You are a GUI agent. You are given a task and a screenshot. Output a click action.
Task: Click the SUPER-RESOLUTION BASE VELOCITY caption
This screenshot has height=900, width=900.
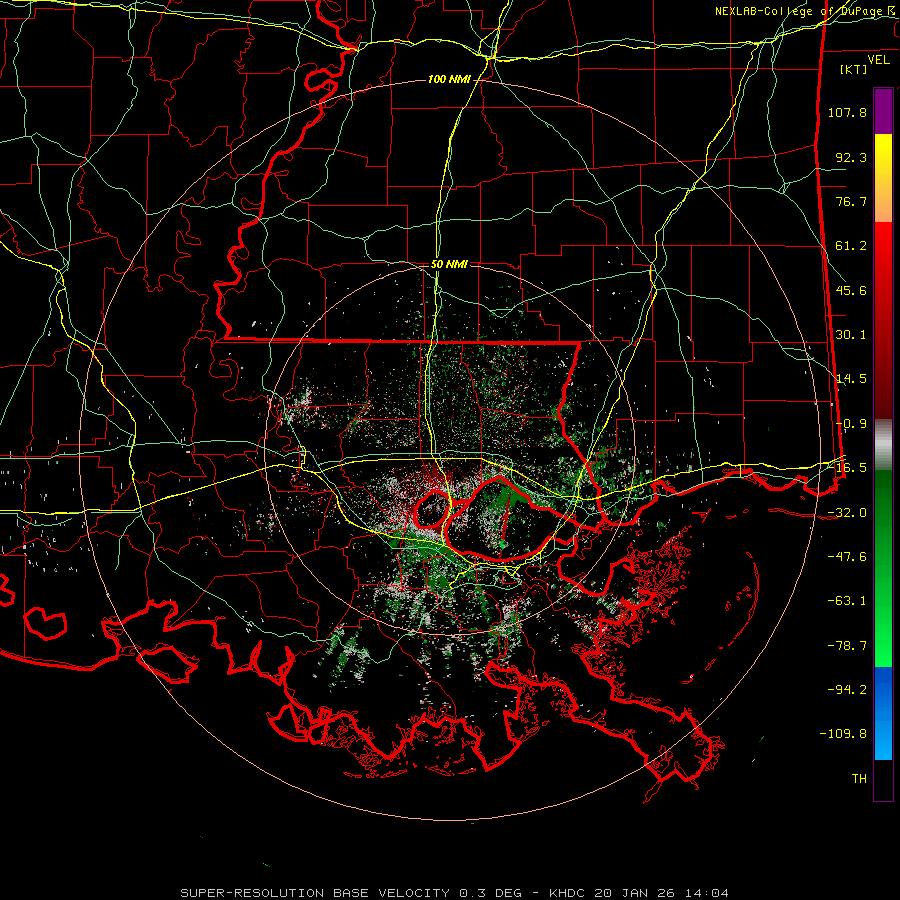point(455,893)
